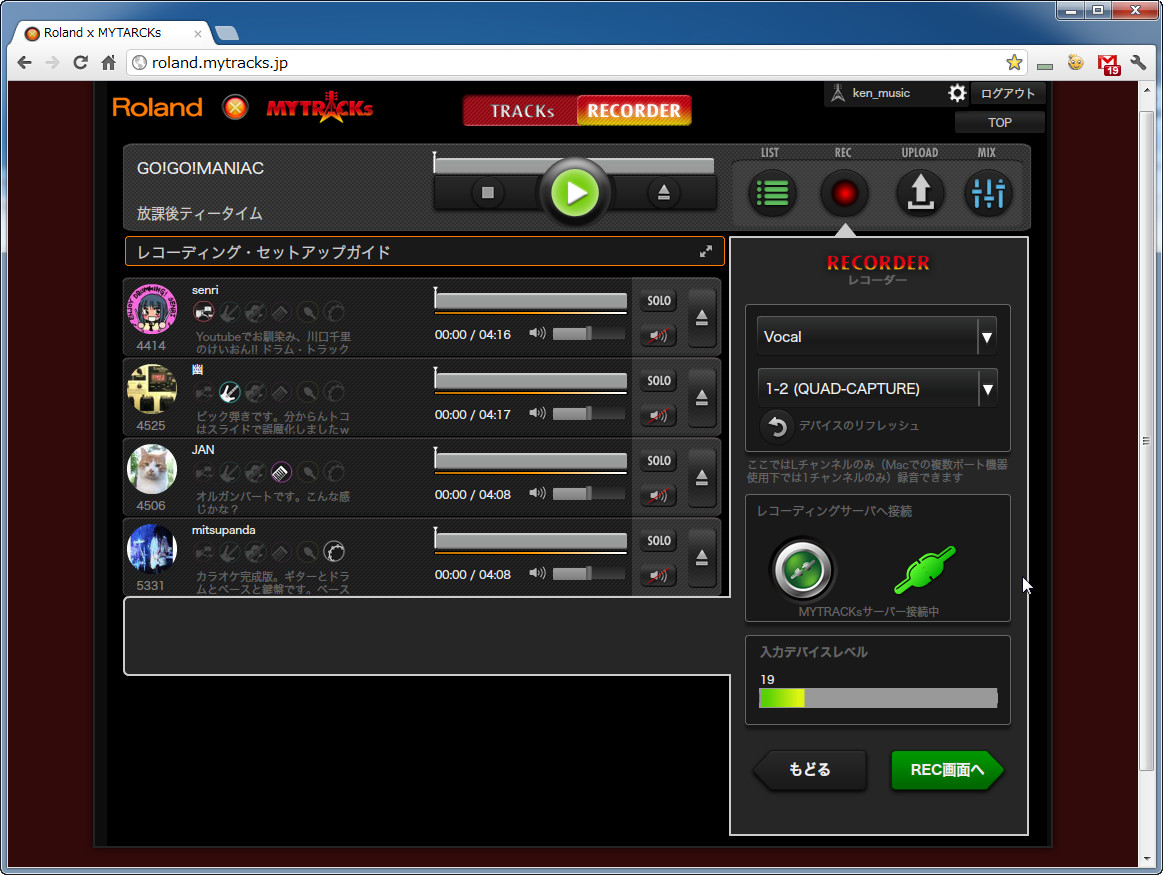Play the song with the green play button

point(575,193)
